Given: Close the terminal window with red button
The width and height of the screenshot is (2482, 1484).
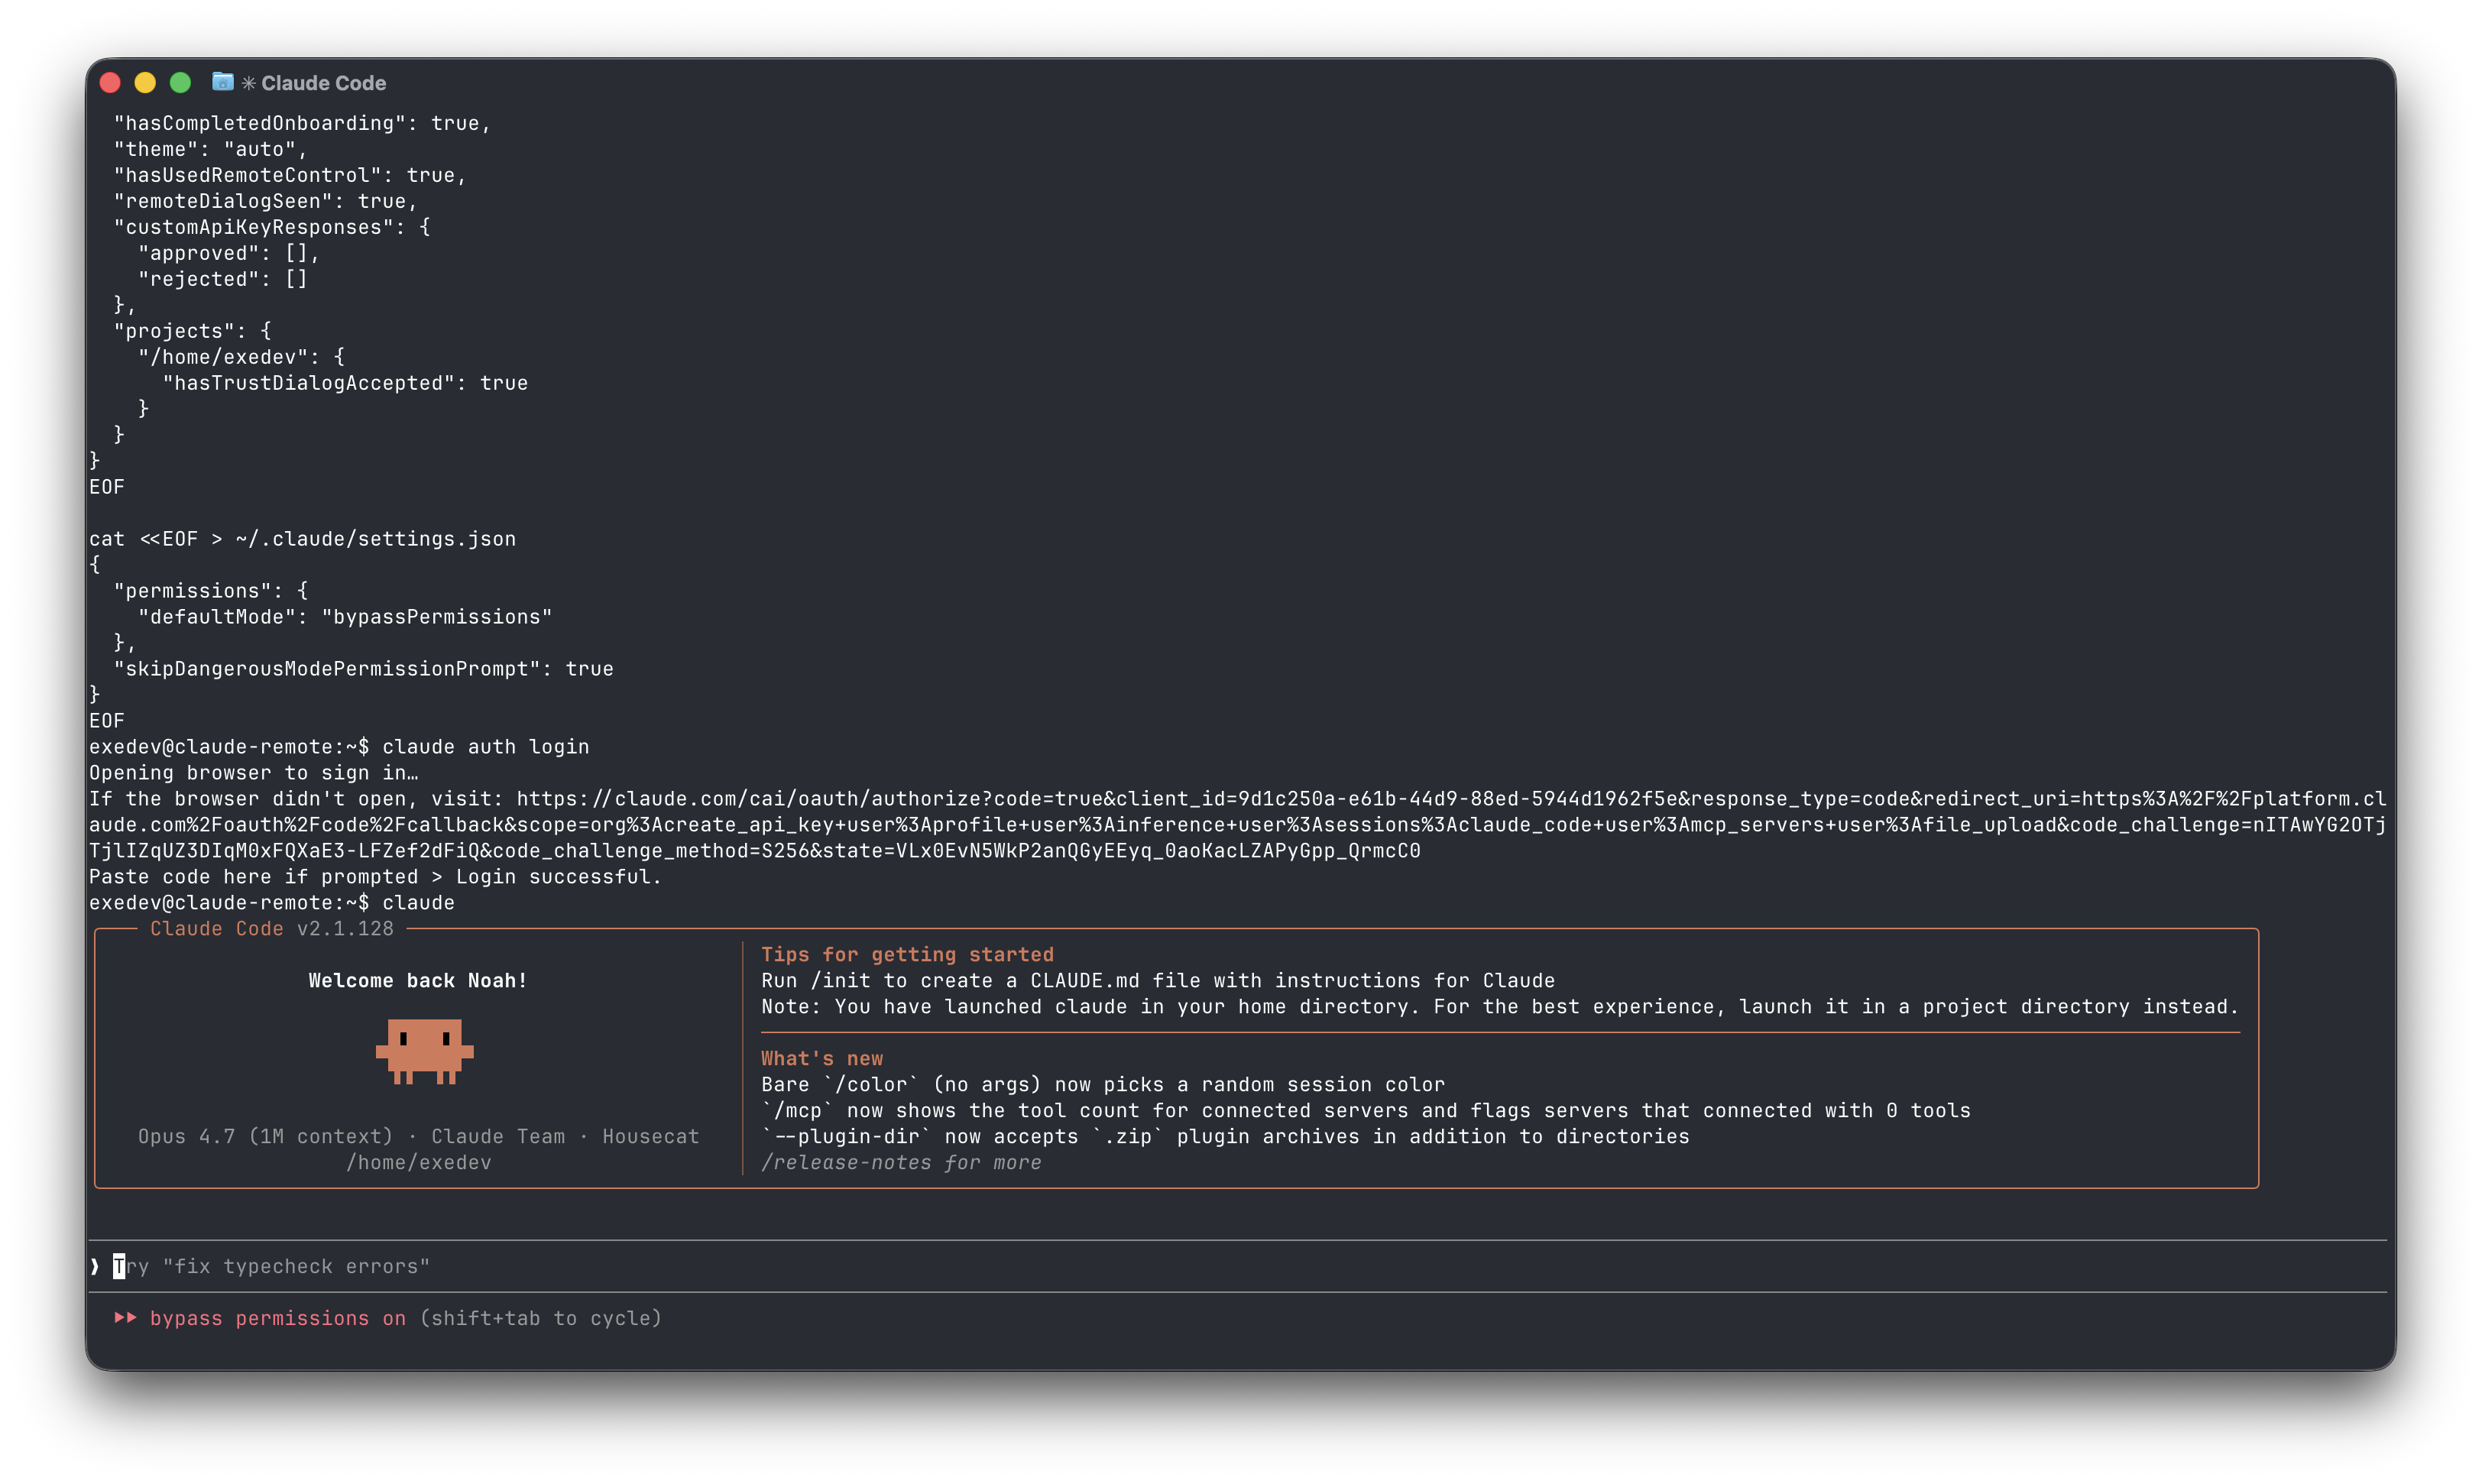Looking at the screenshot, I should (x=110, y=83).
